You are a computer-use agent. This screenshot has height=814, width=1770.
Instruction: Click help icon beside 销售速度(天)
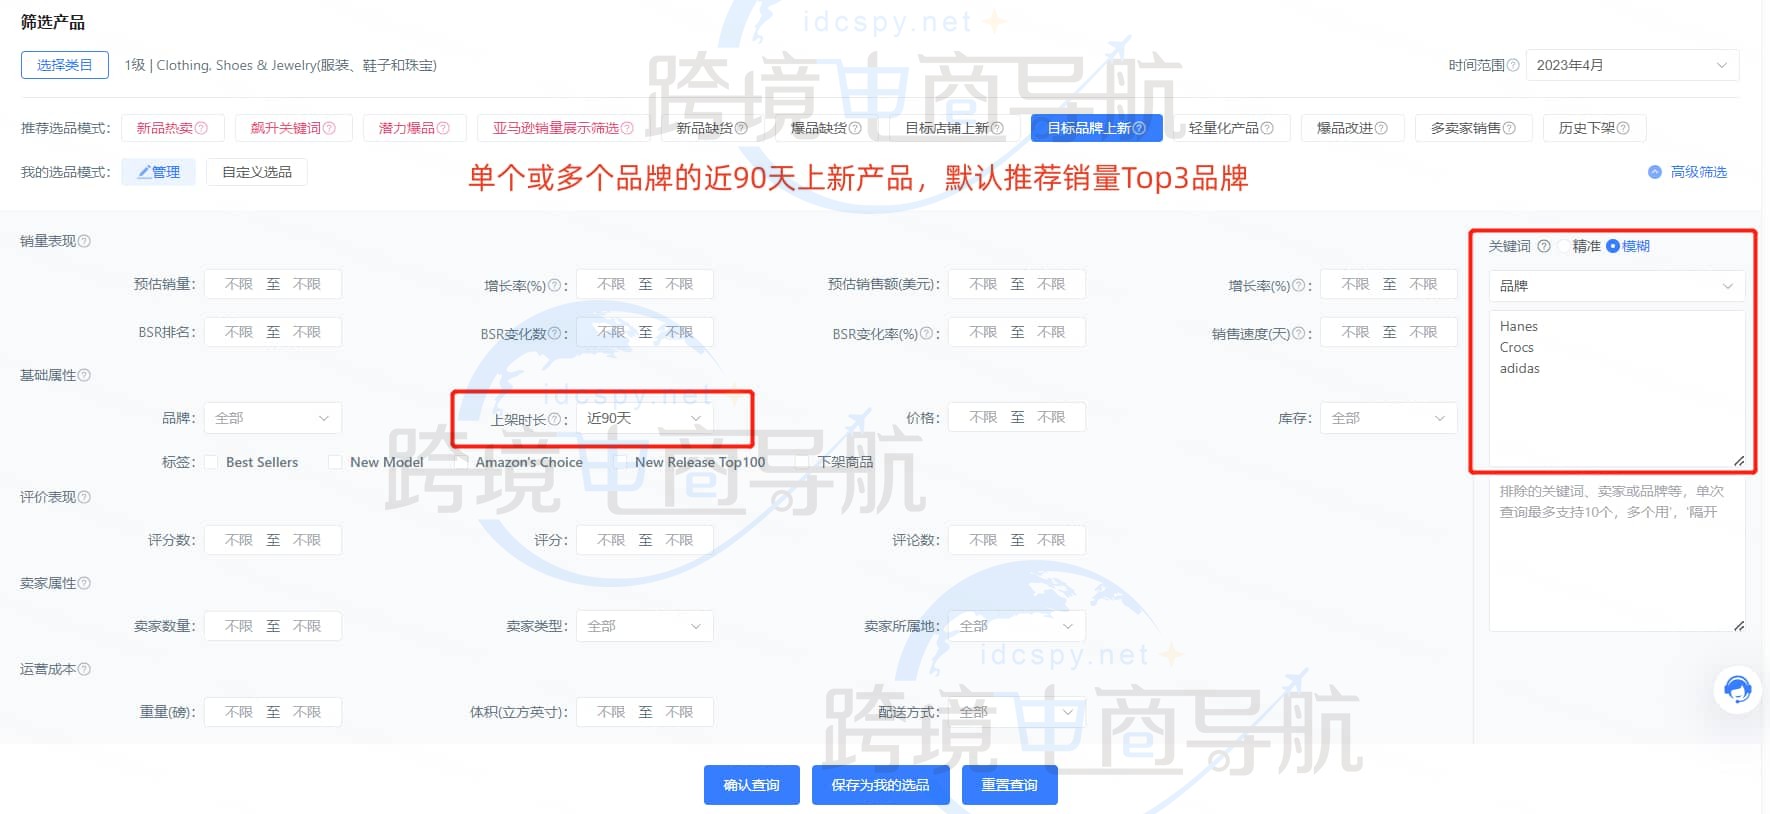[x=1298, y=333]
